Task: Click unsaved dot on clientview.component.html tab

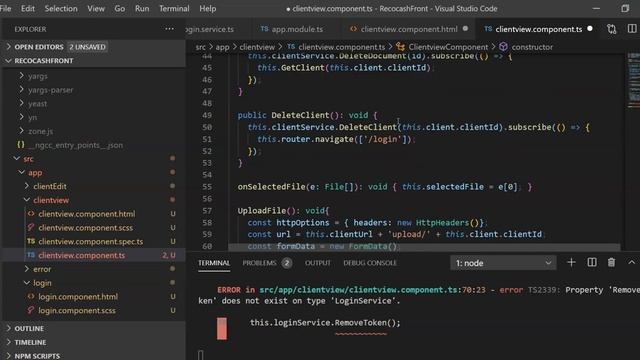Action: 465,29
